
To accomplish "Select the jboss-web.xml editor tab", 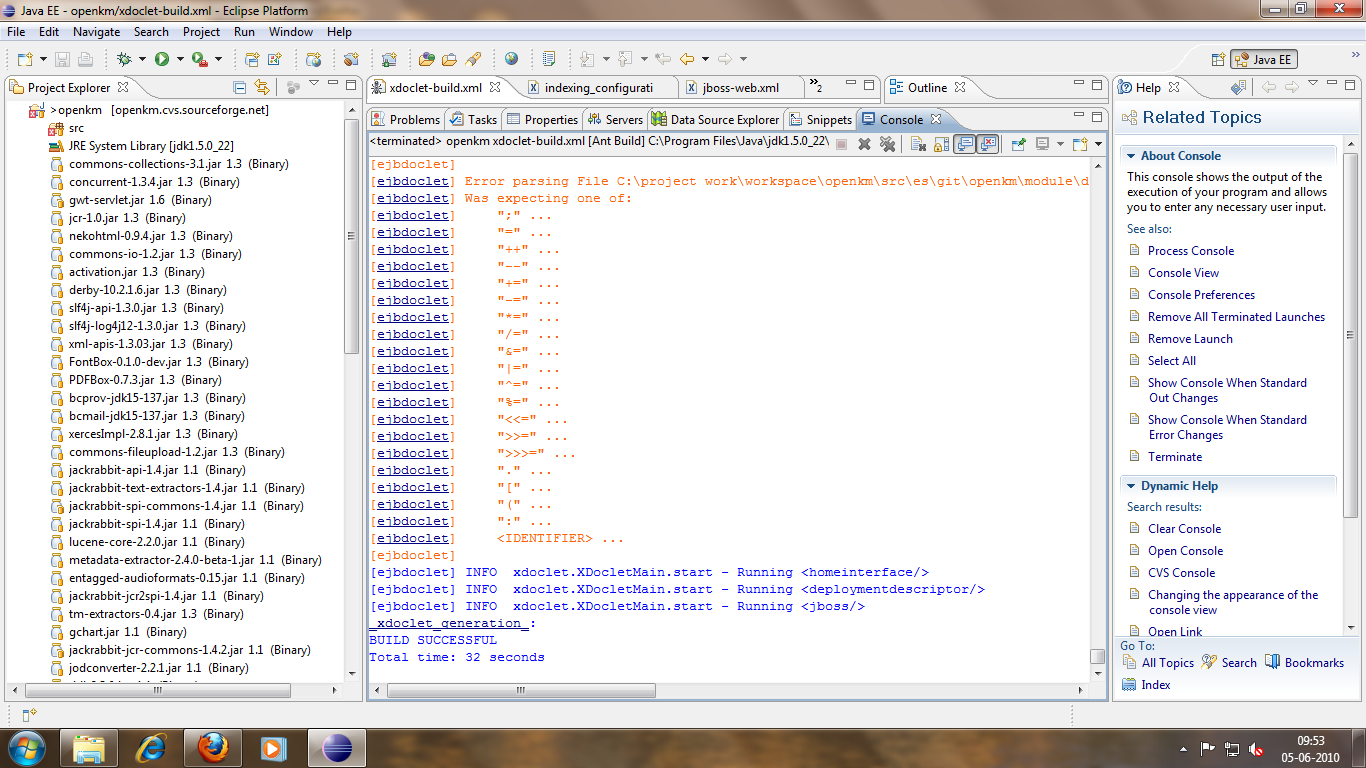I will 741,87.
